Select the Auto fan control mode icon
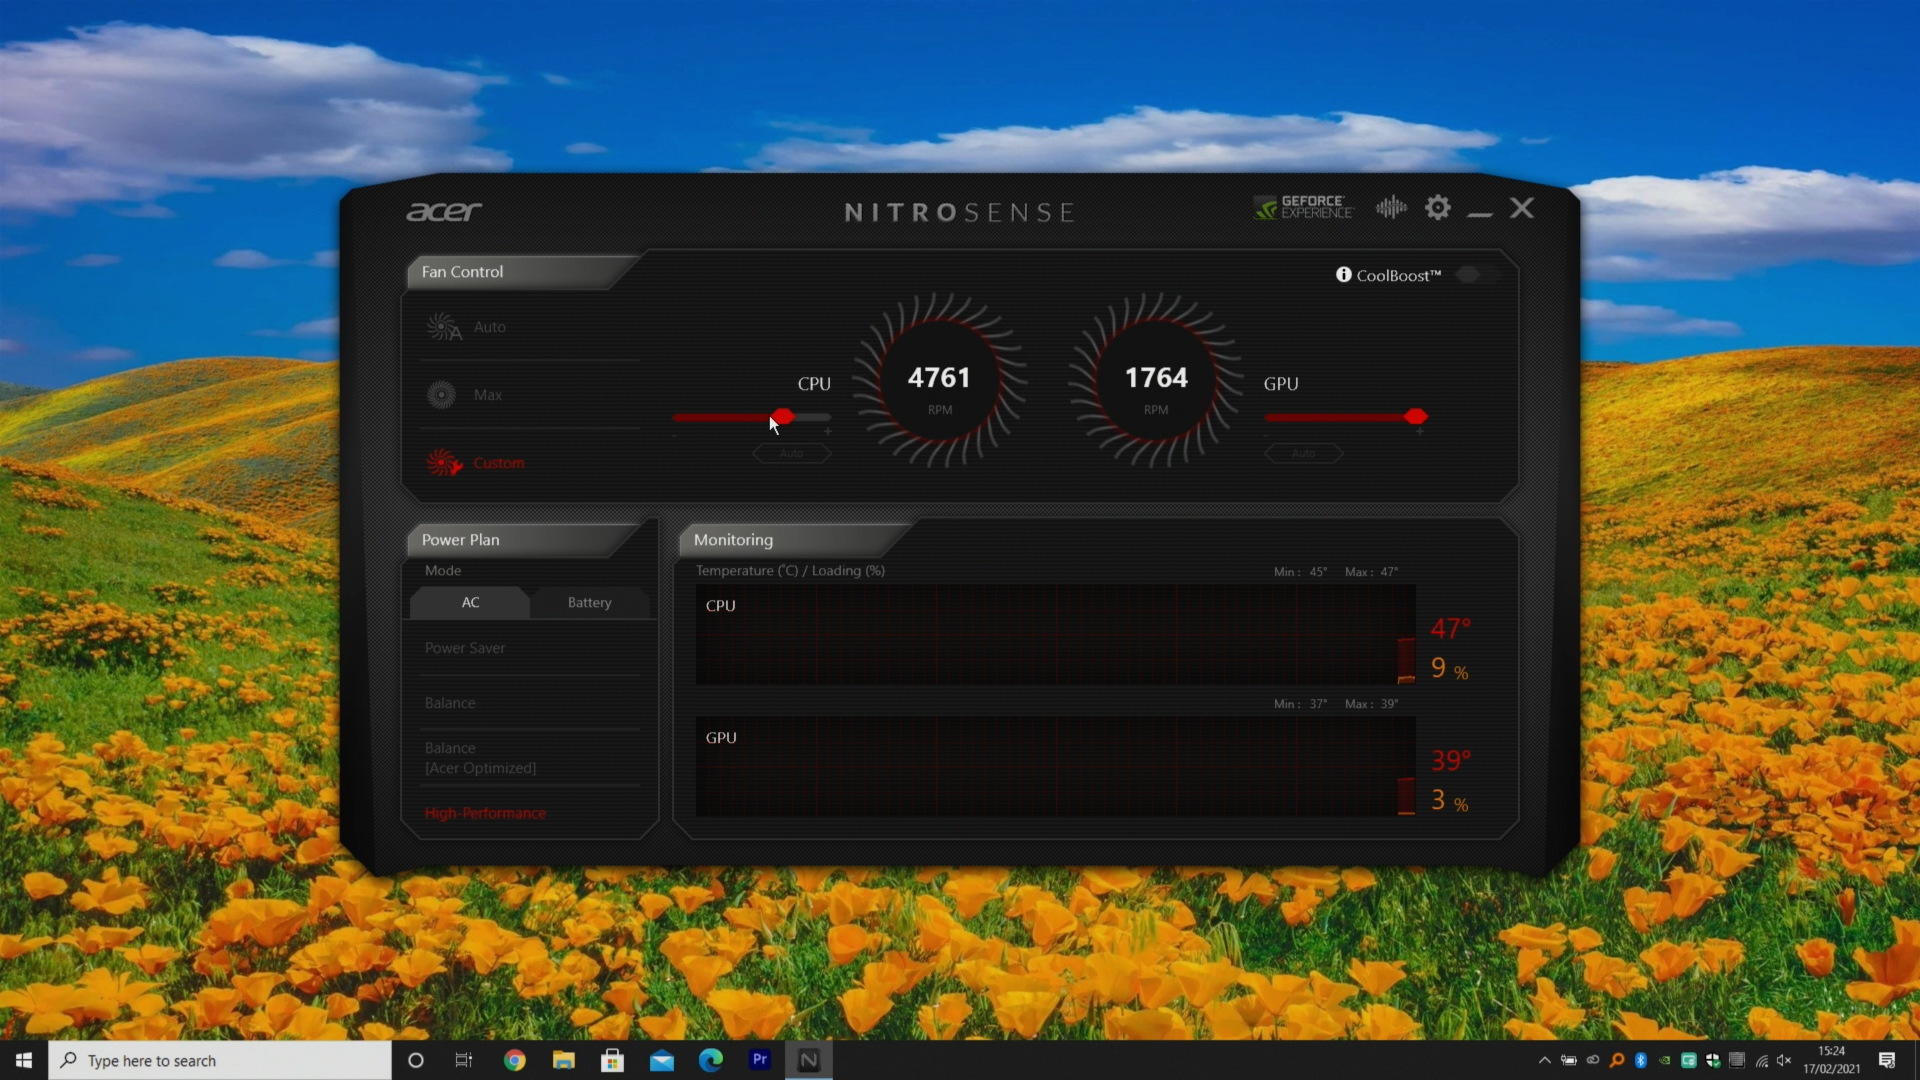1920x1080 pixels. coord(443,326)
